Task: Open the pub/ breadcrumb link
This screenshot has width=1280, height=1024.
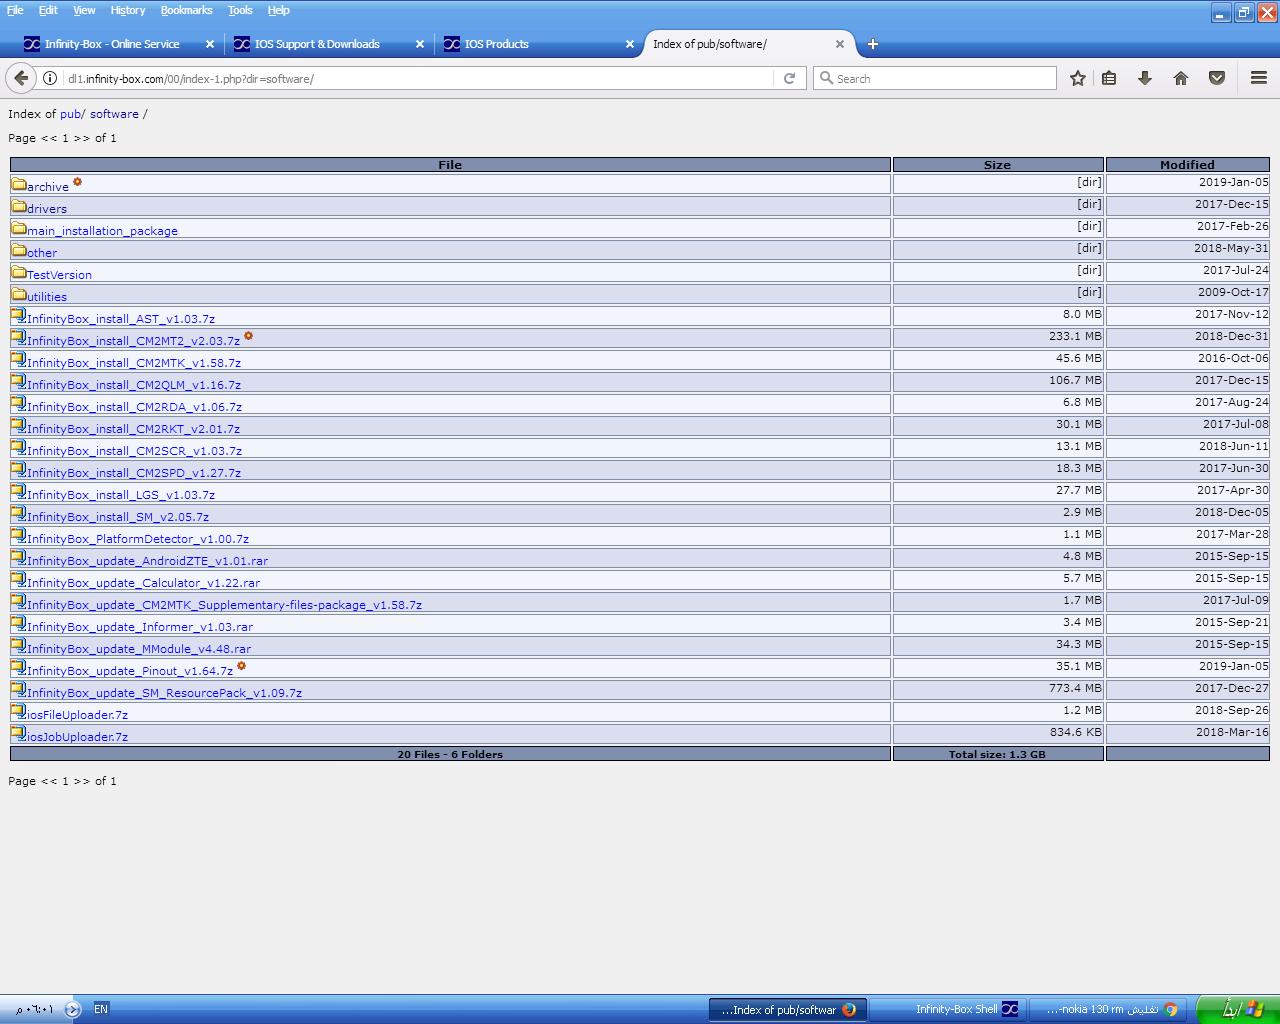Action: [x=72, y=114]
